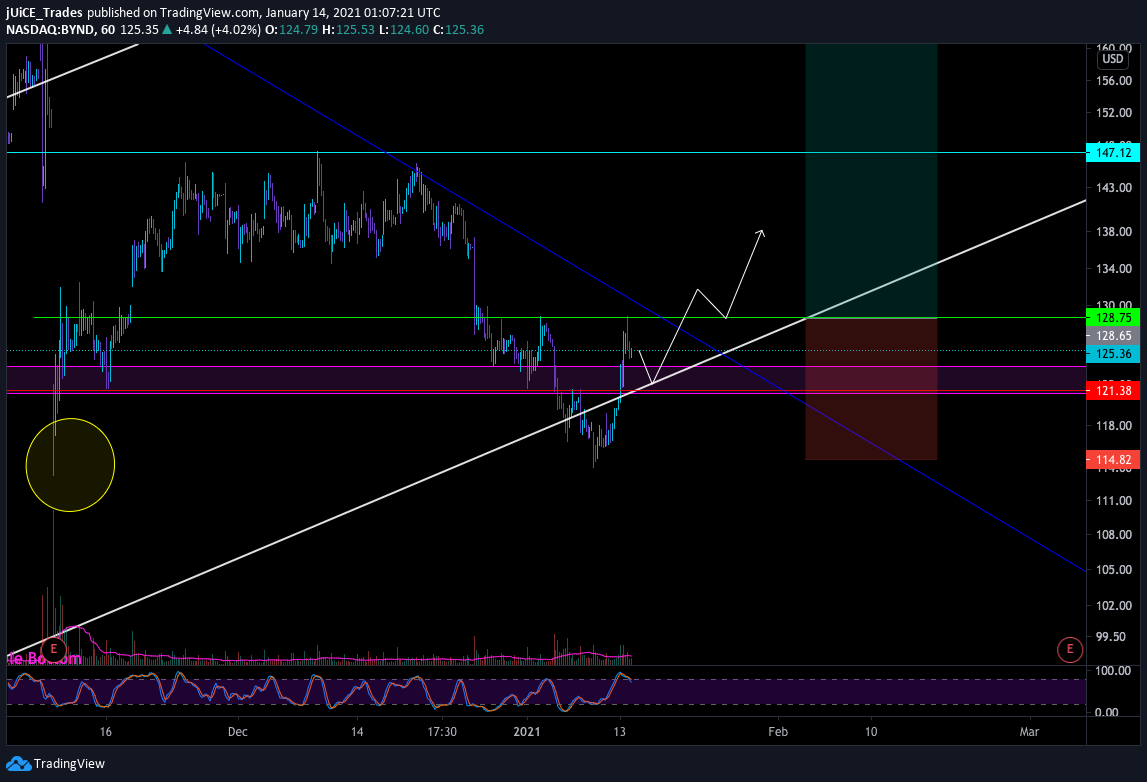The width and height of the screenshot is (1147, 782).
Task: Click the white arrowhead of projected path
Action: (x=761, y=233)
